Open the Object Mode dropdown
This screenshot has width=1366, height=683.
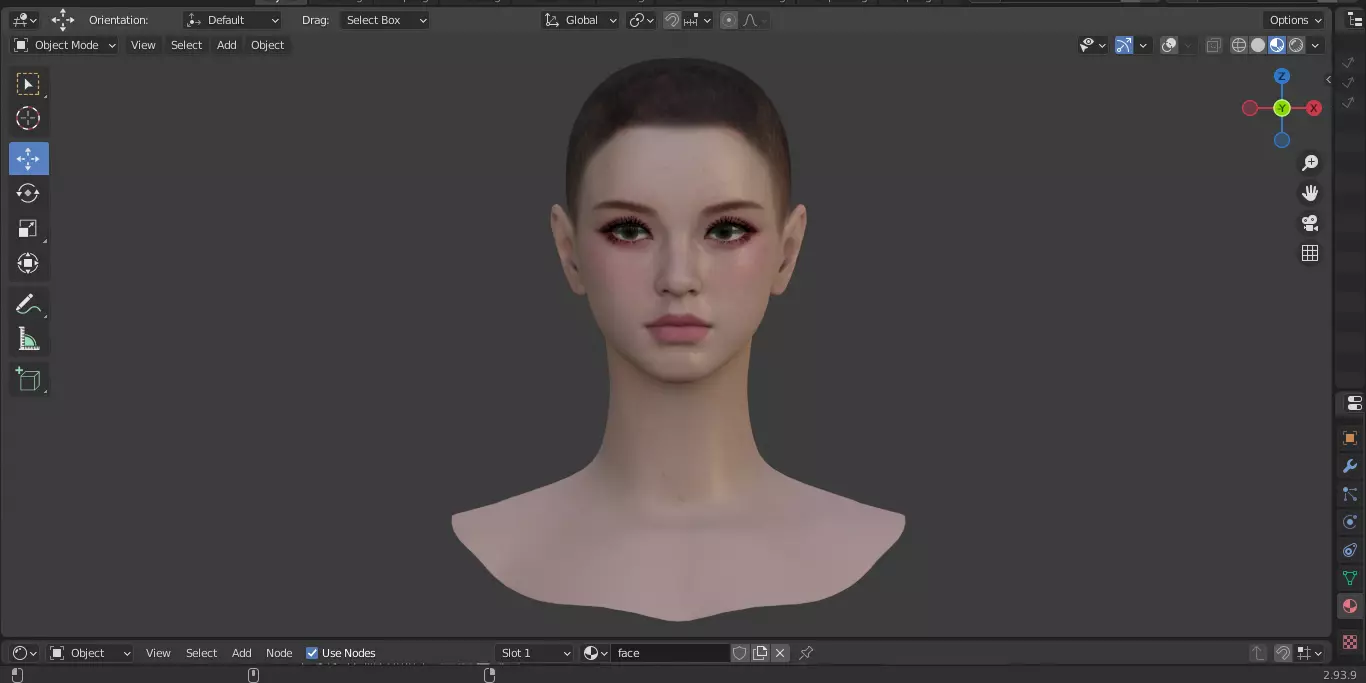(x=64, y=45)
